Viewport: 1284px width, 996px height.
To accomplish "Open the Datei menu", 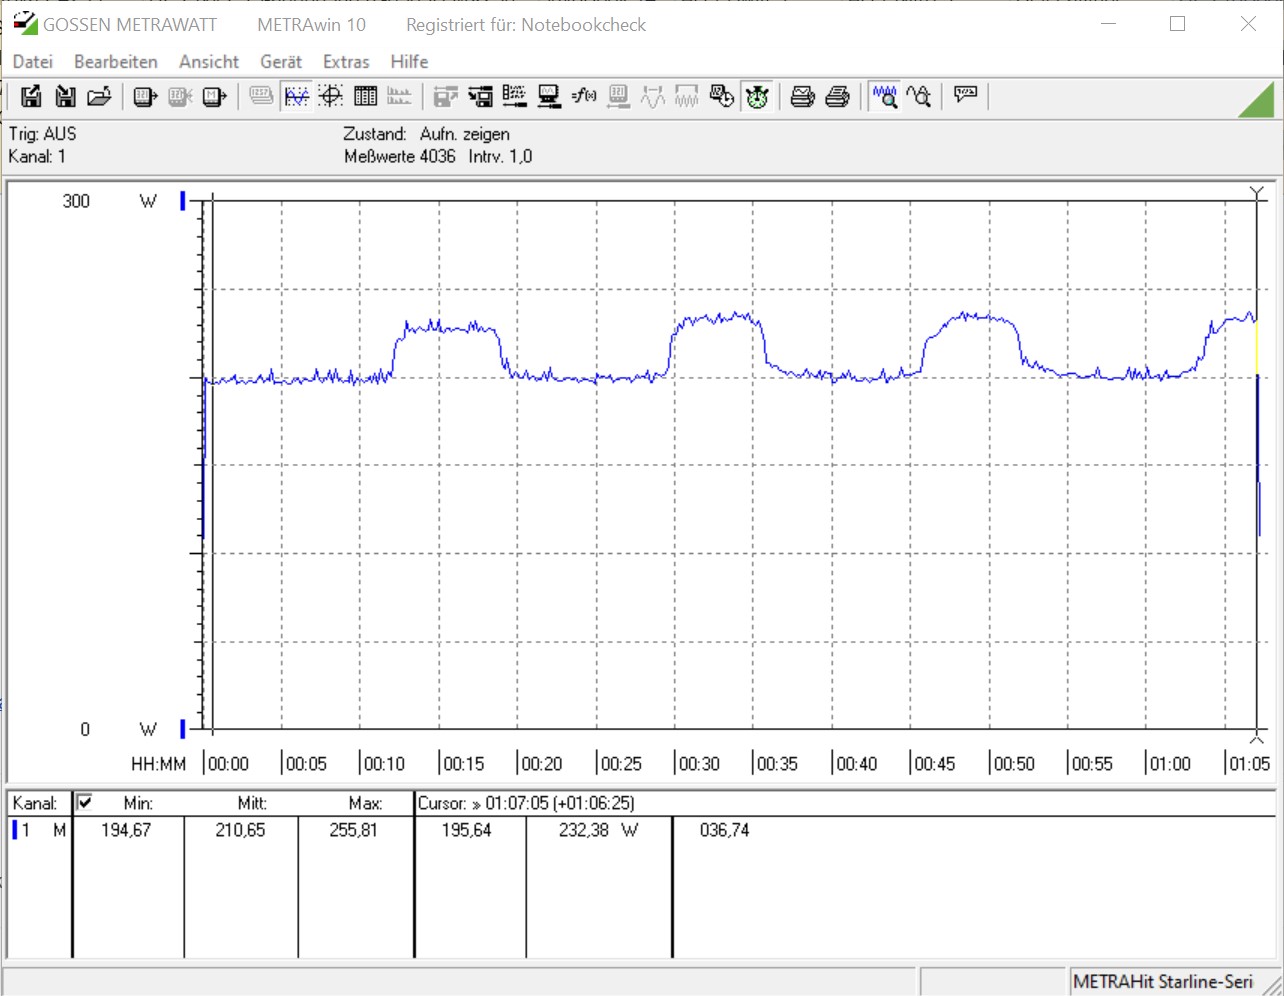I will point(32,61).
